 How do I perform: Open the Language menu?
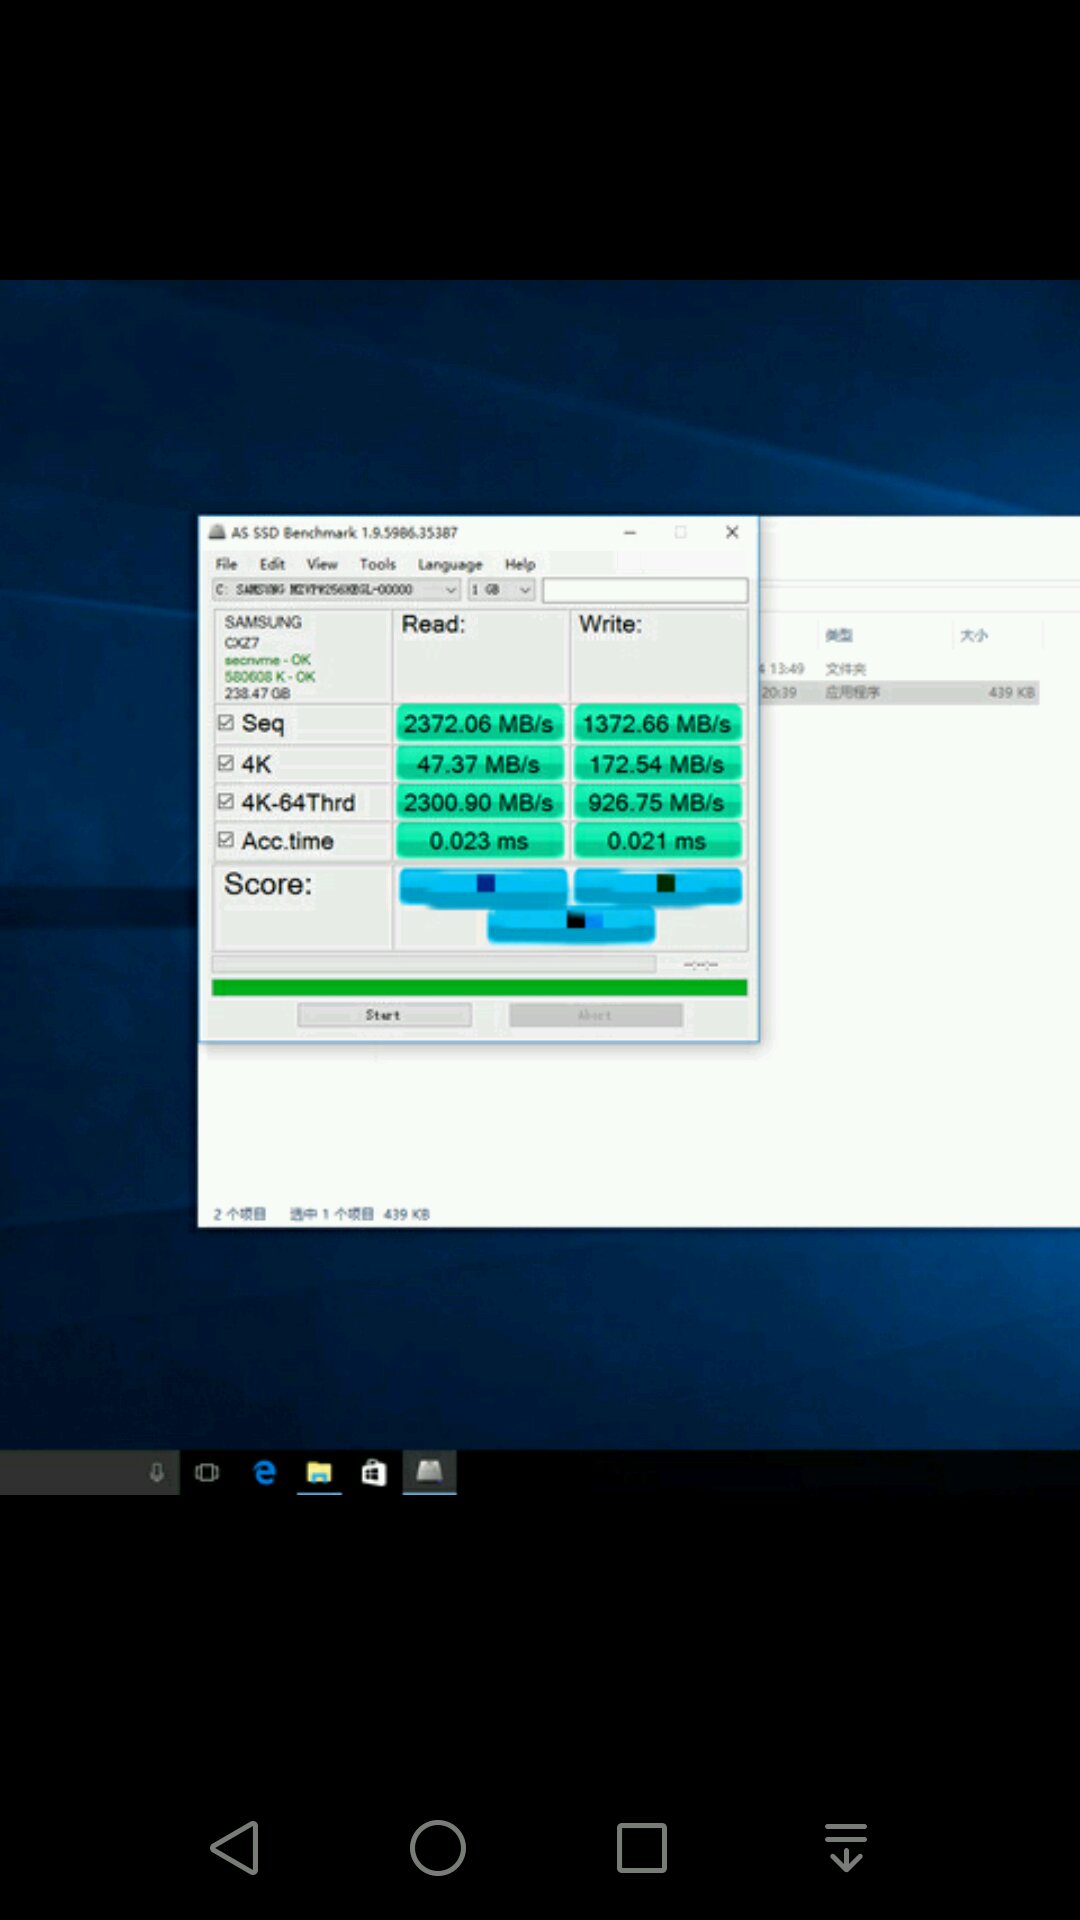coord(449,564)
